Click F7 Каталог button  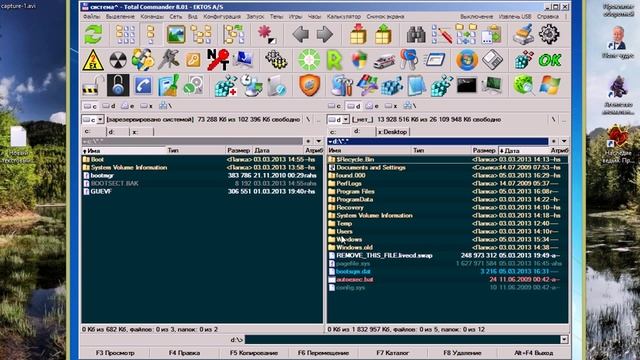coord(393,353)
